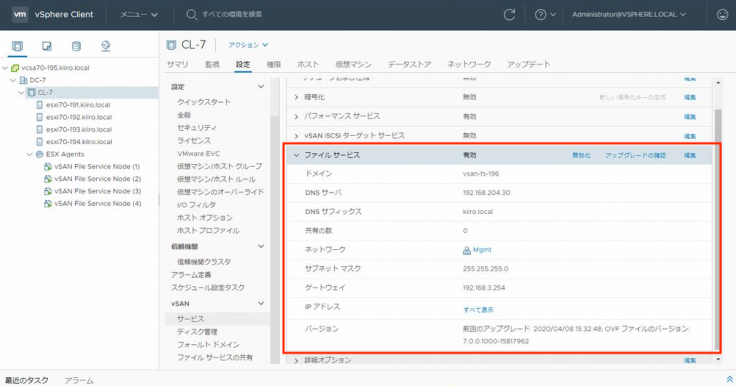Select ファイル サービスの共有 under vSAN
736x386 pixels.
215,357
